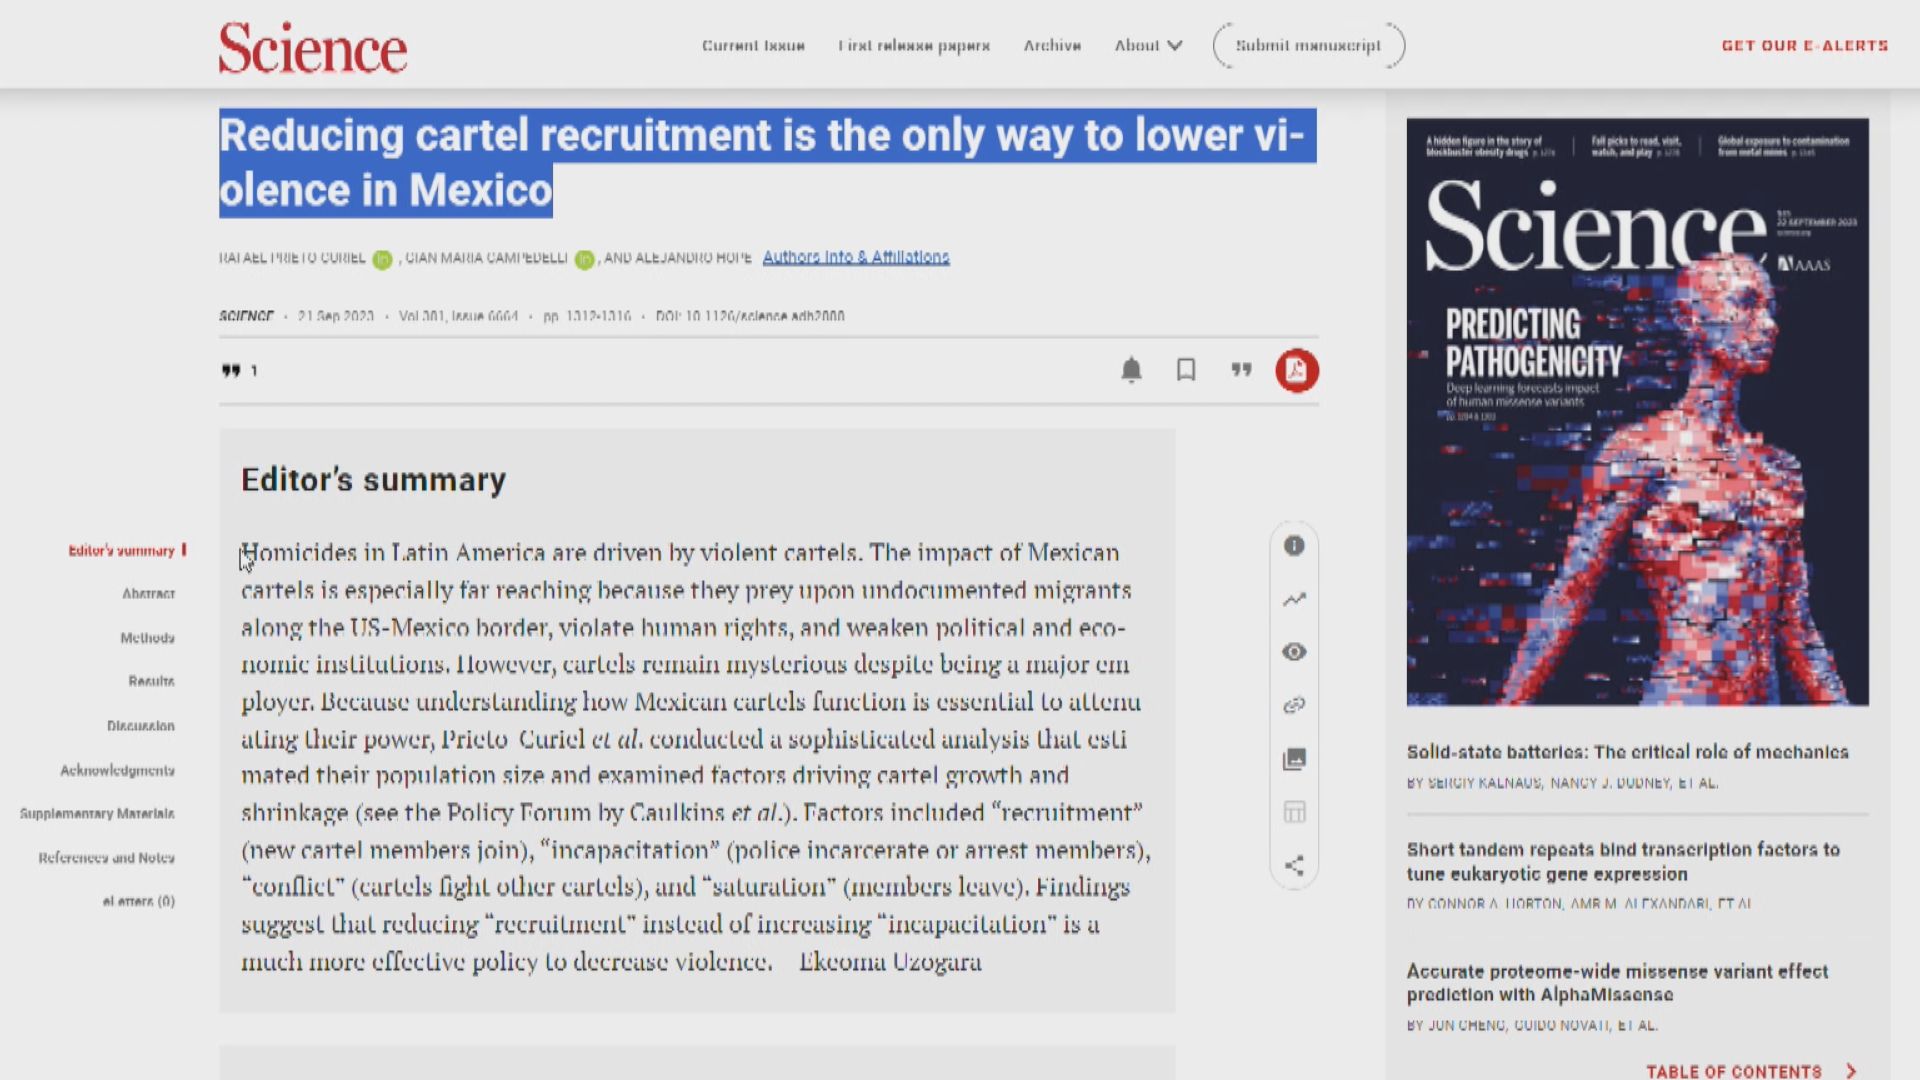This screenshot has height=1080, width=1920.
Task: Expand the About dropdown menu
Action: coord(1148,45)
